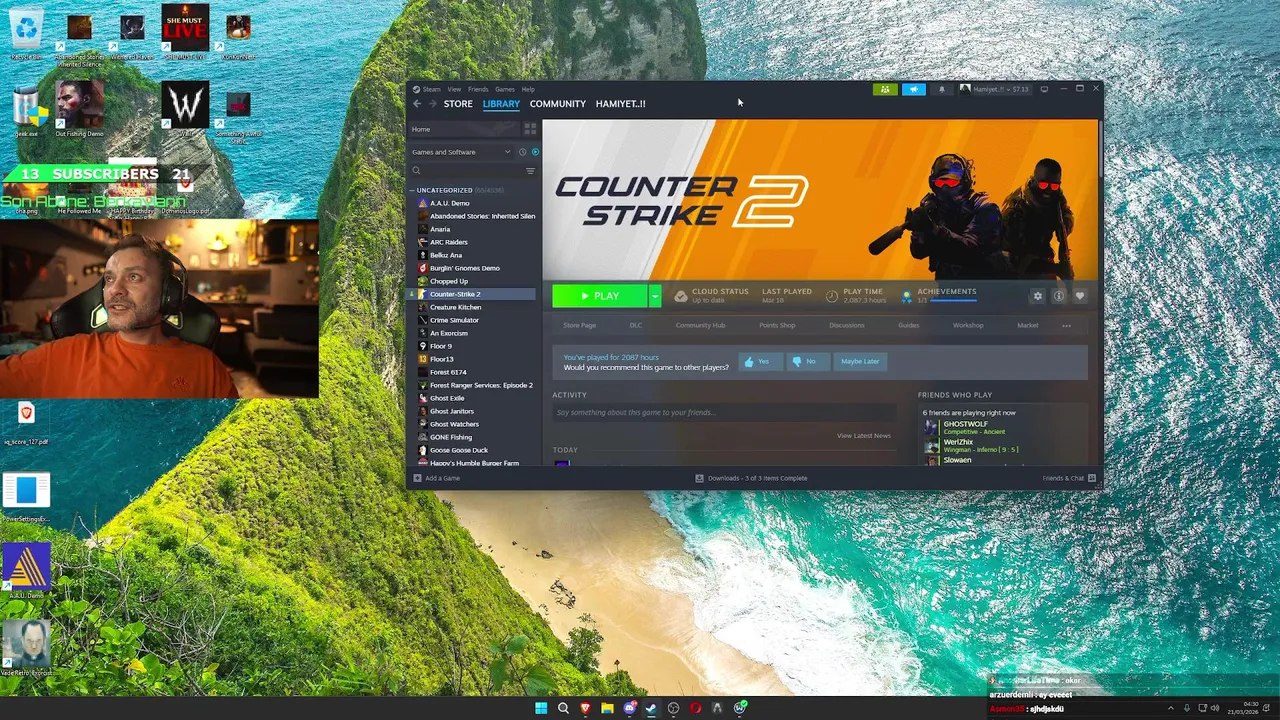Click the say something activity input field

tap(724, 412)
